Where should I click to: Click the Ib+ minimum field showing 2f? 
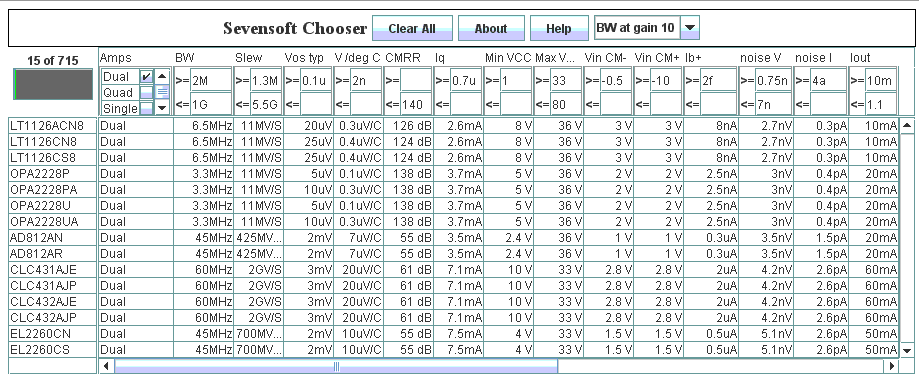pos(719,80)
